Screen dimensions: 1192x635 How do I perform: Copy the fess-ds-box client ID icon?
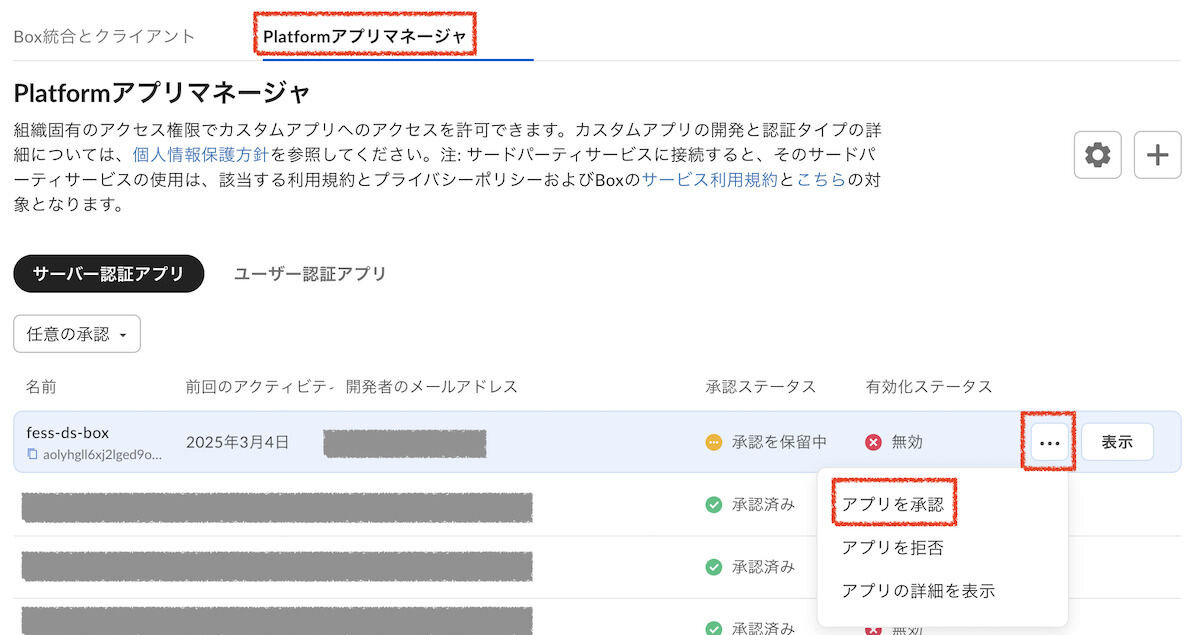pos(32,454)
